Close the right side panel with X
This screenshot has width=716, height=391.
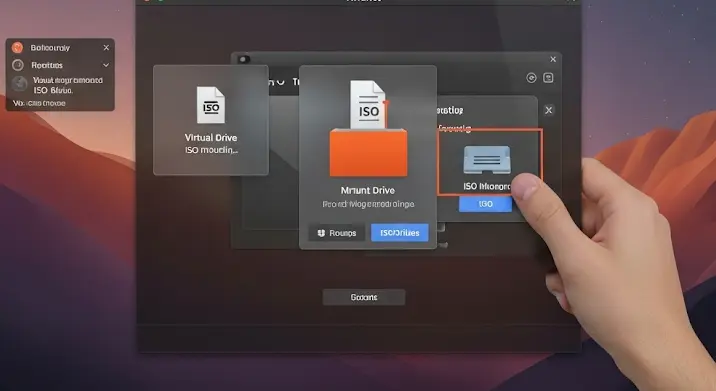pos(549,110)
